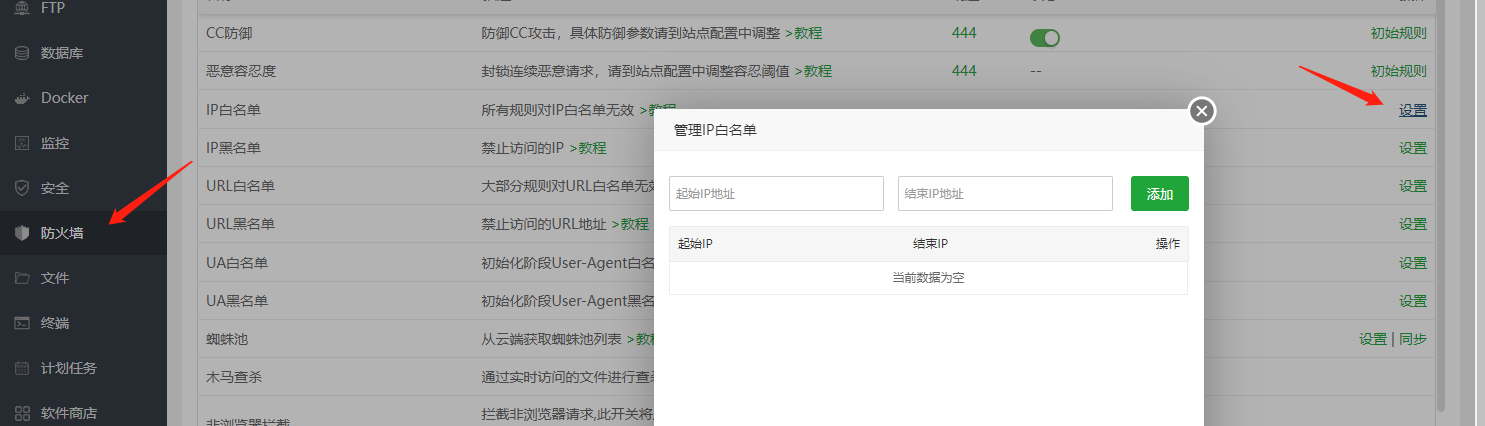Click the 木马查杀 row name
Screen dimensions: 1485x426
click(x=235, y=378)
